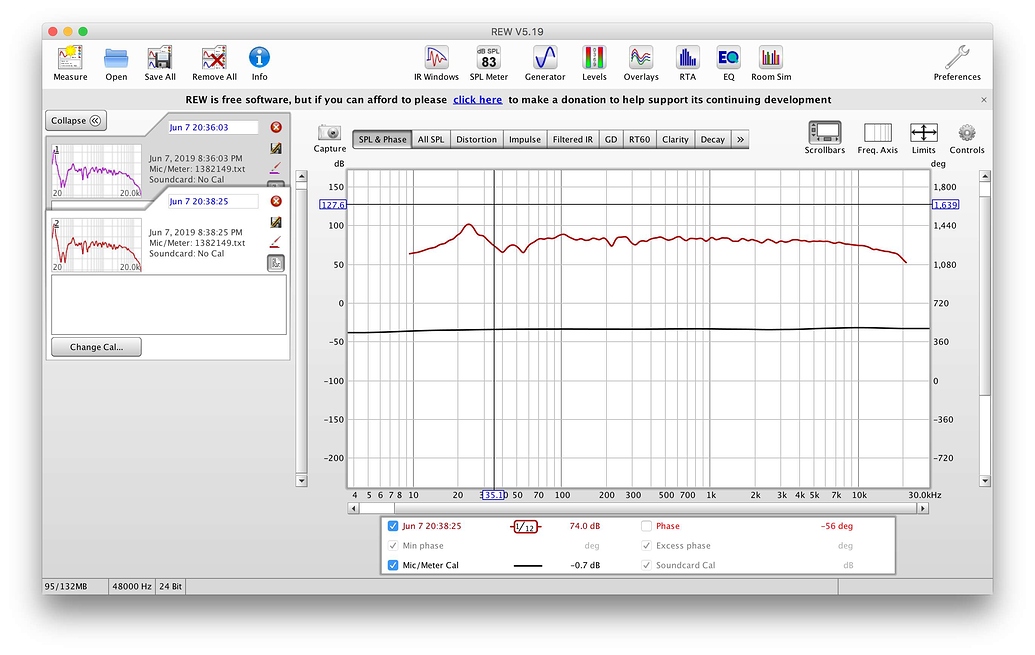This screenshot has width=1035, height=655.
Task: Collapse the measurements panel
Action: pos(76,121)
